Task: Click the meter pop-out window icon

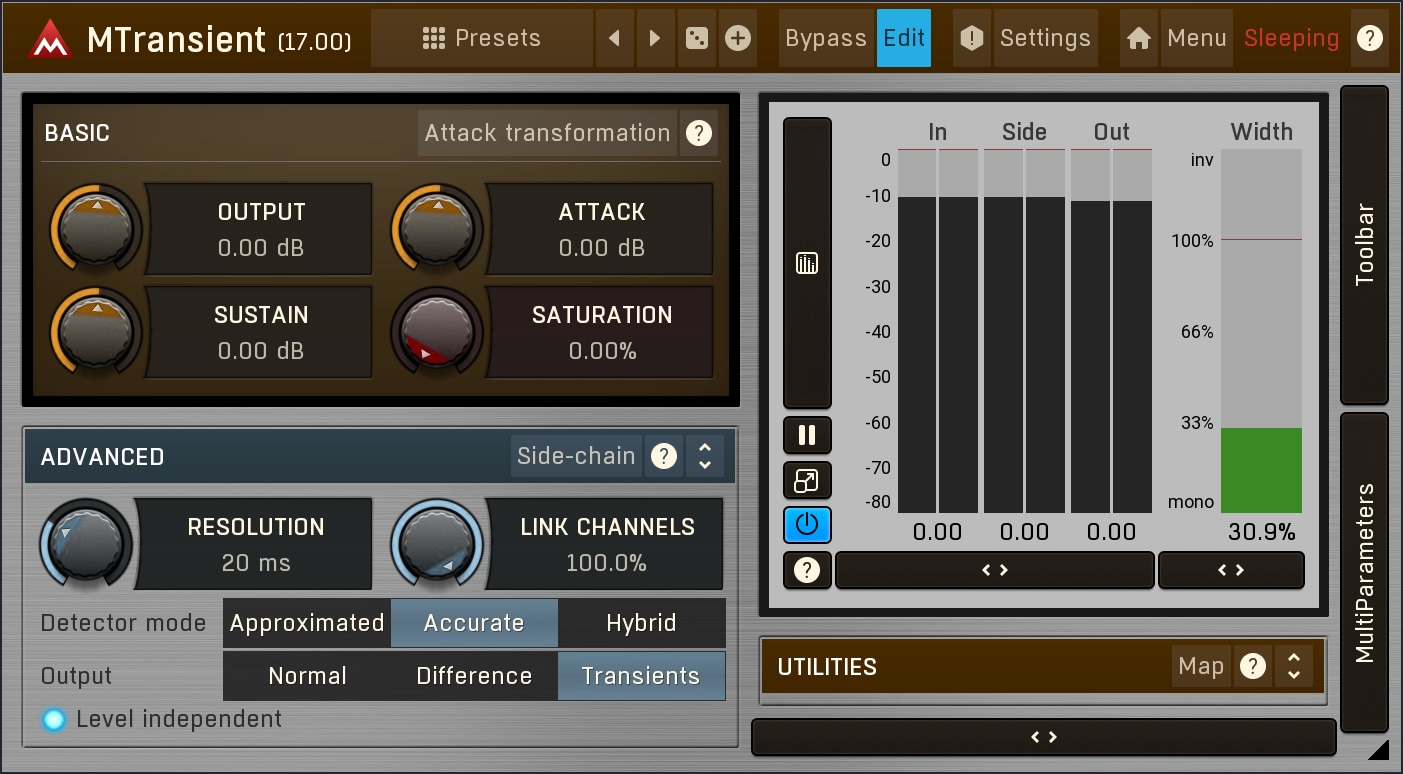Action: 807,480
